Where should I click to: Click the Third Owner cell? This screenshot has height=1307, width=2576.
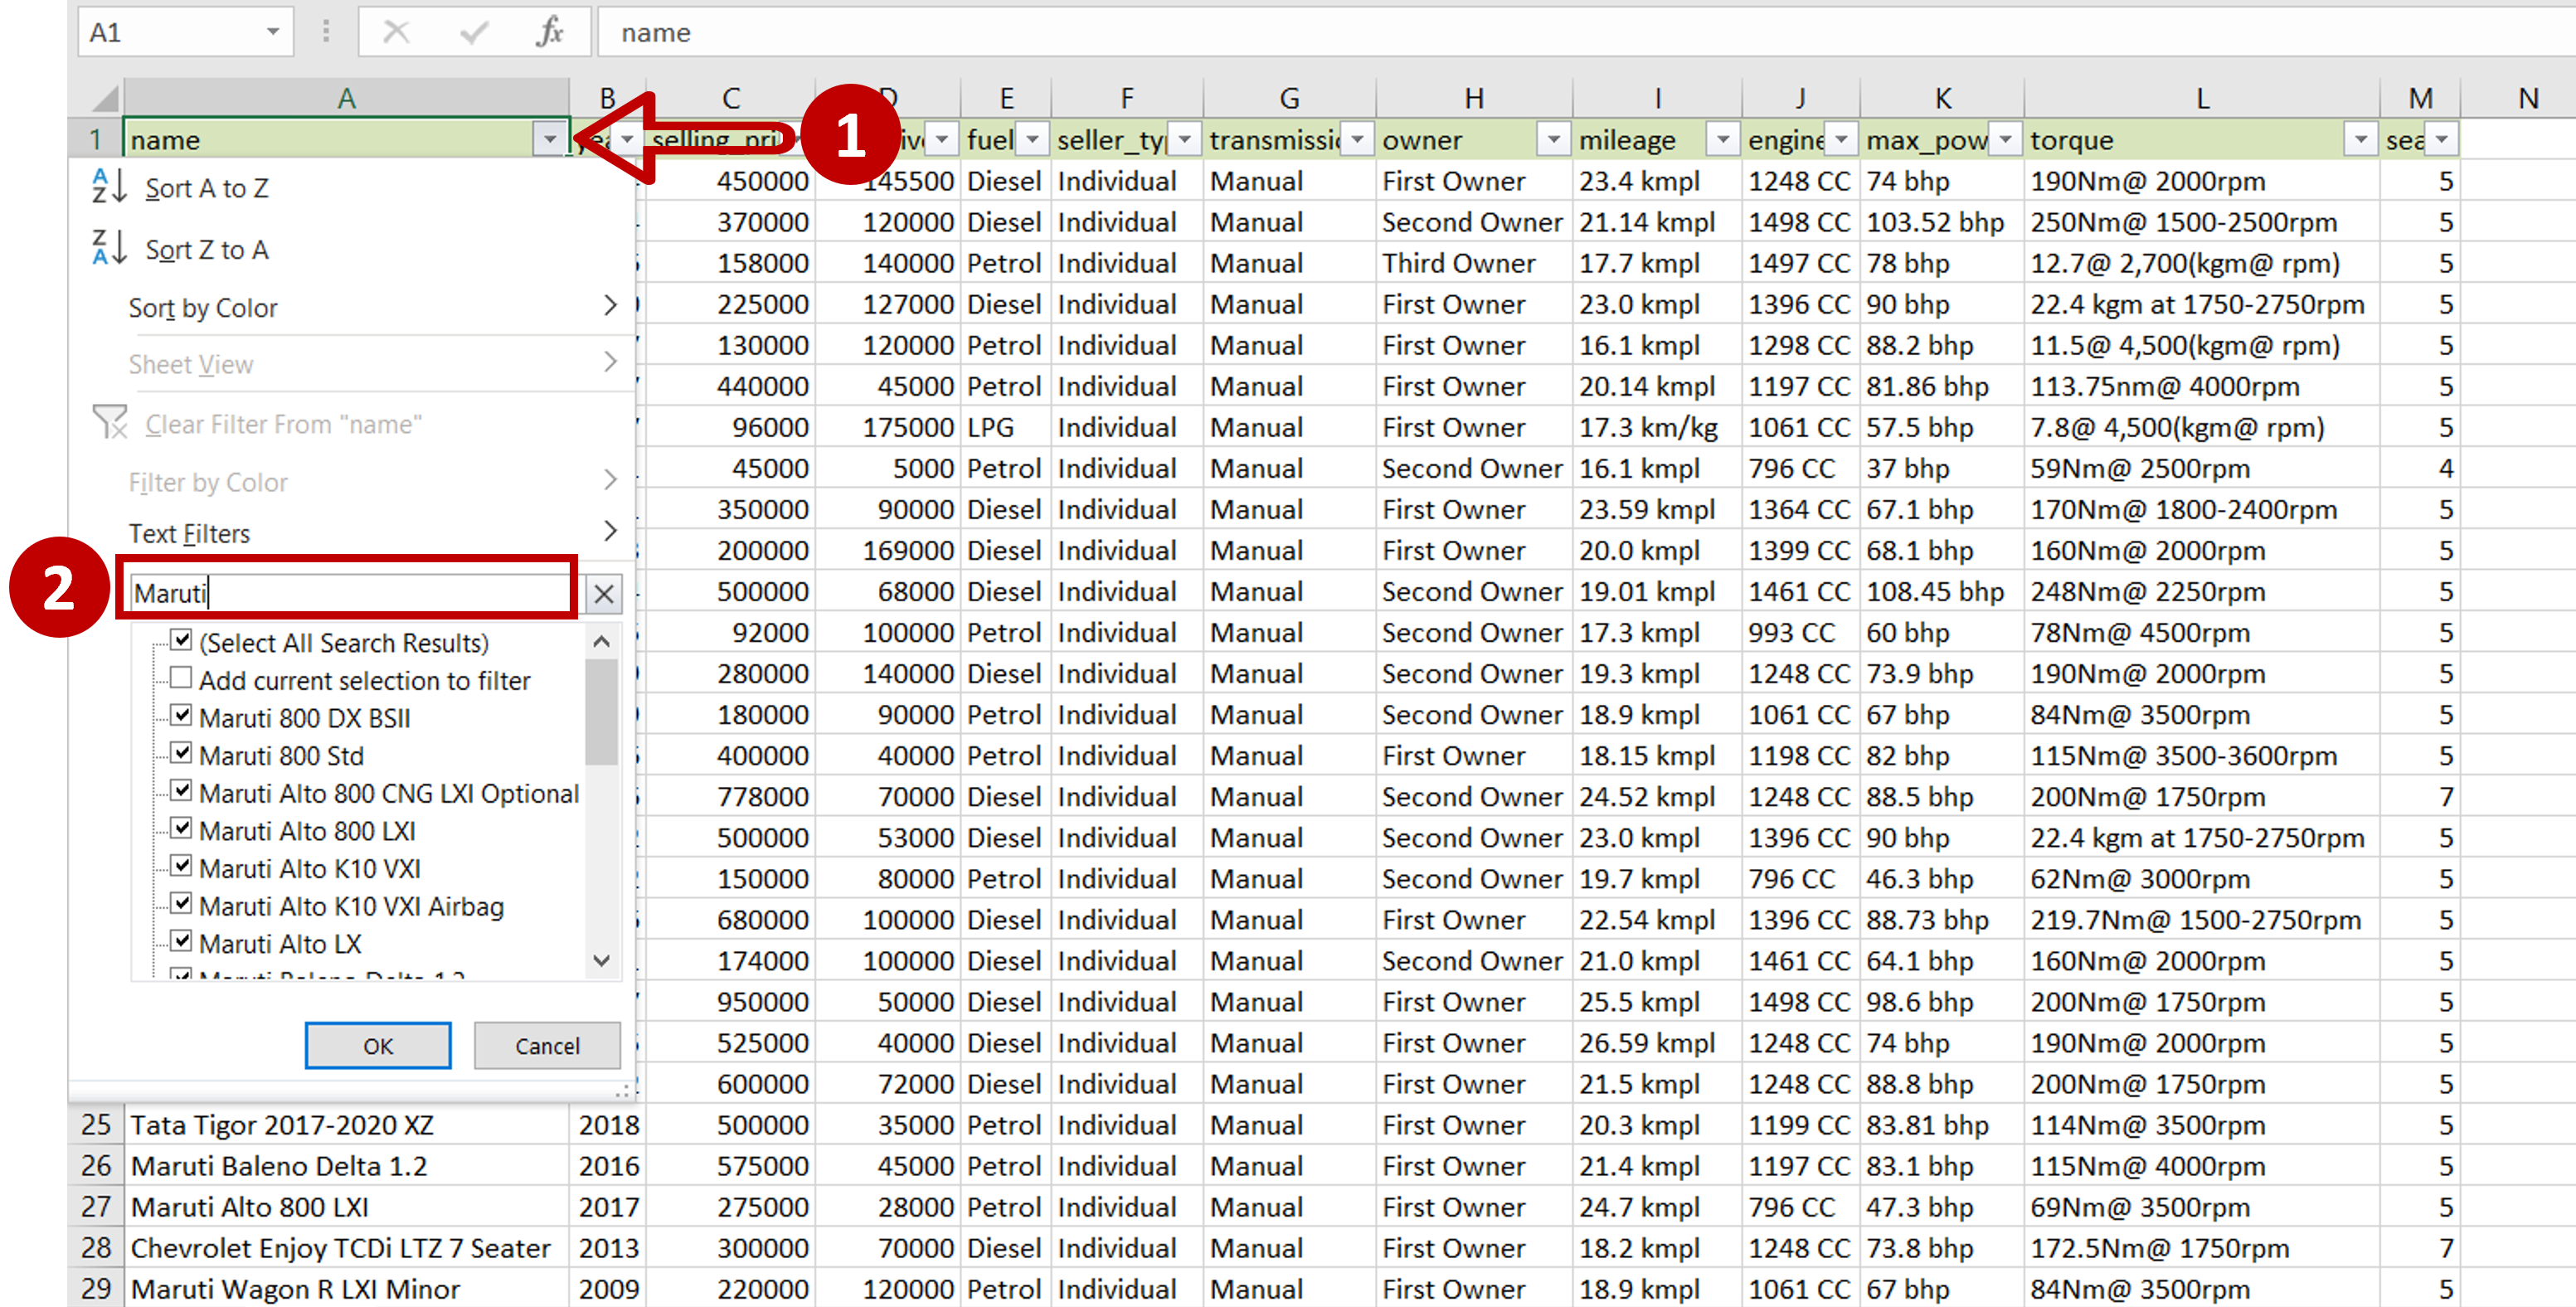pyautogui.click(x=1473, y=263)
